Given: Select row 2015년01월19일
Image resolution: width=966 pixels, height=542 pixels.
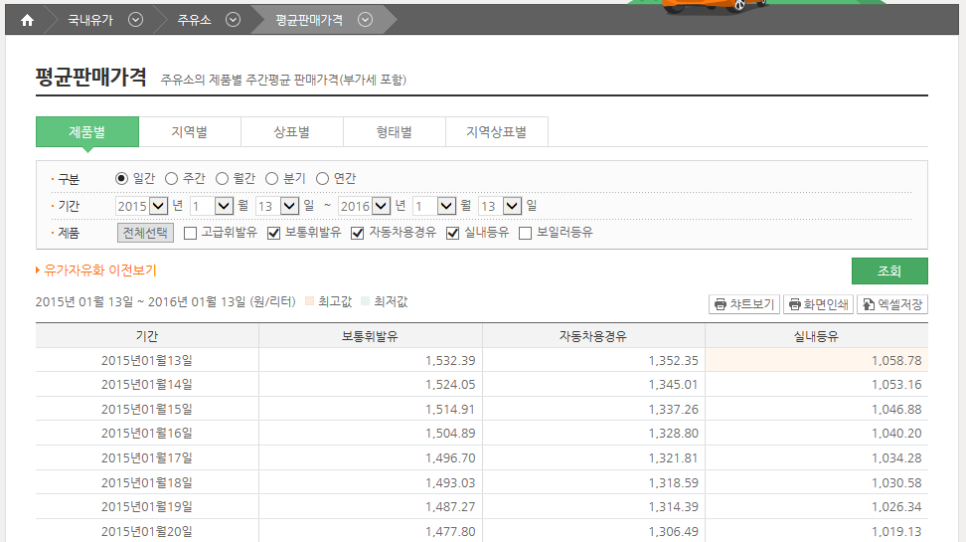Looking at the screenshot, I should tap(482, 506).
